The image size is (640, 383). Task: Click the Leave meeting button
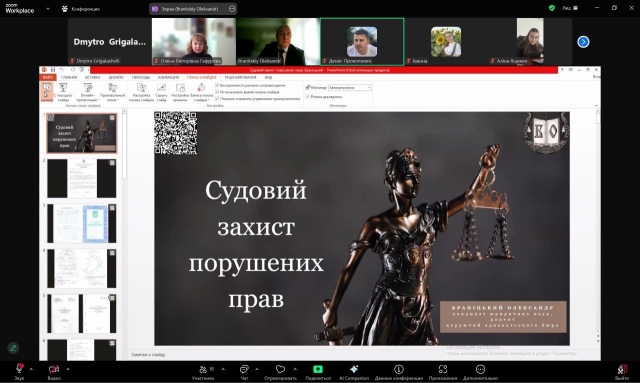[622, 371]
